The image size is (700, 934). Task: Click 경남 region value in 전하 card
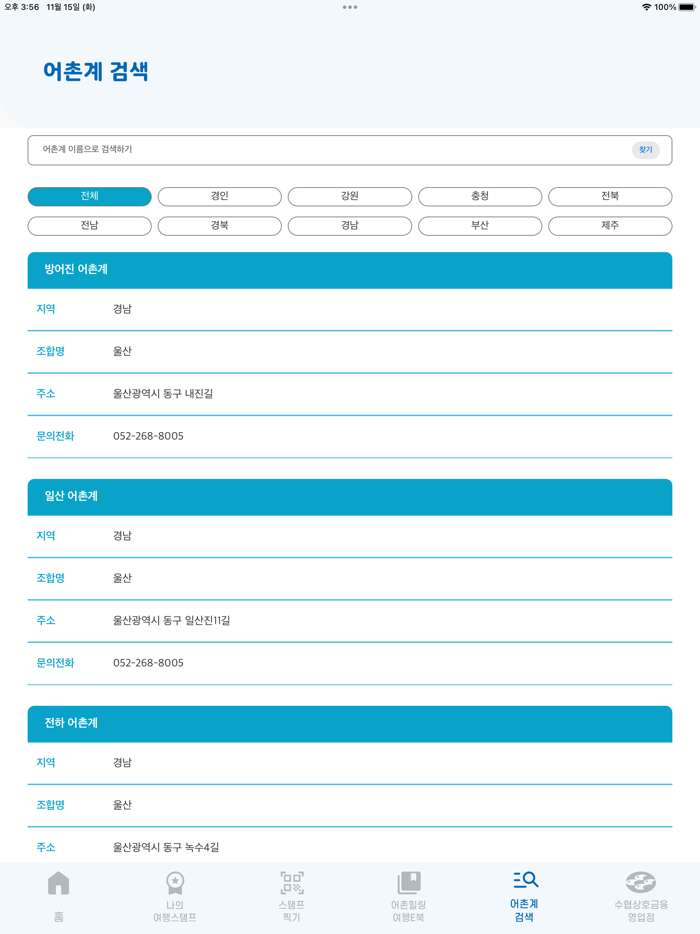tap(122, 762)
